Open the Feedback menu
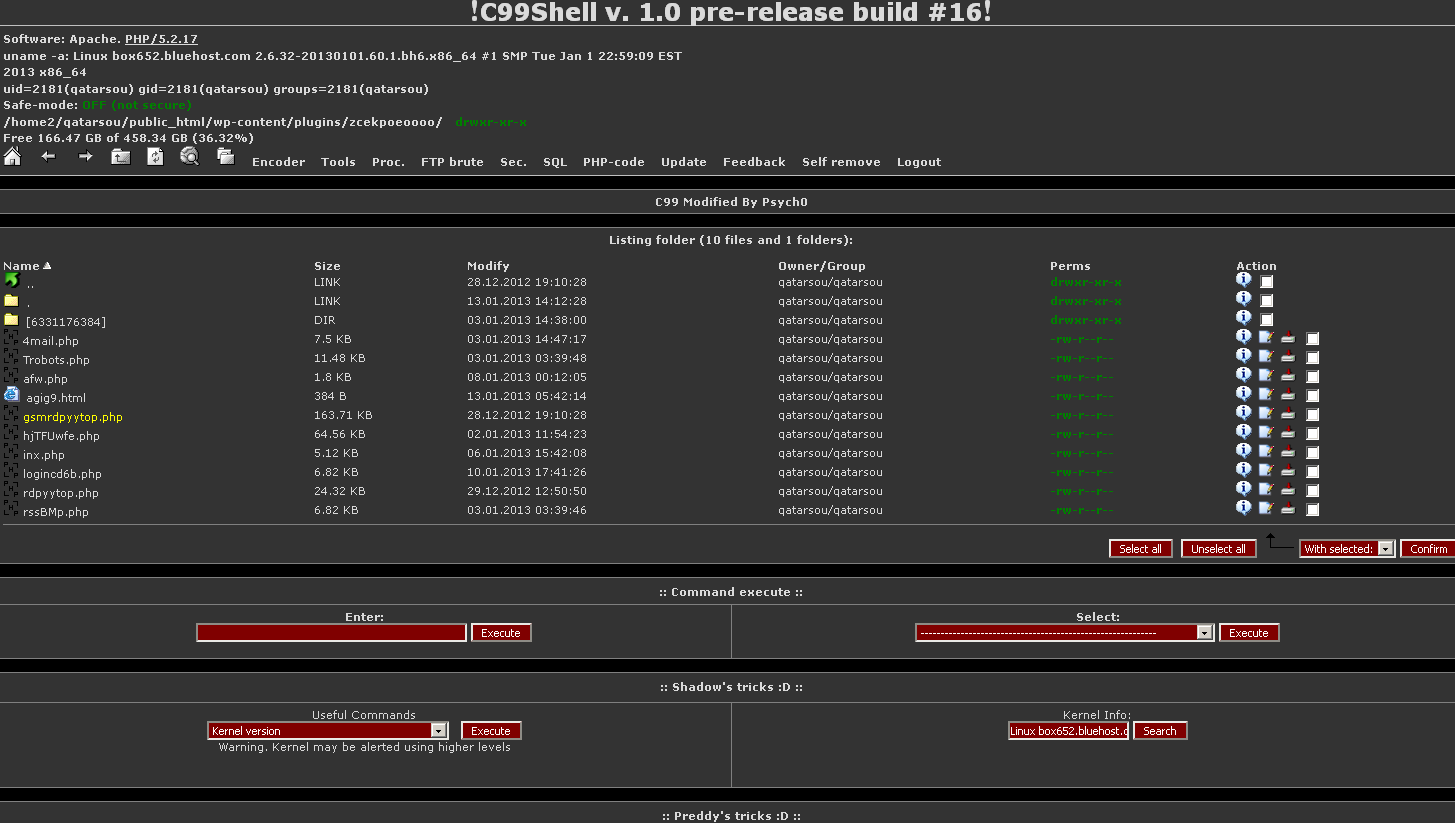Screen dimensions: 1455x823 point(754,162)
